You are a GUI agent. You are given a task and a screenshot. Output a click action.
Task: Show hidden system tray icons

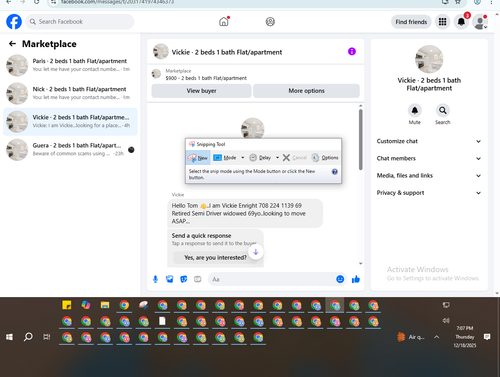(x=436, y=337)
